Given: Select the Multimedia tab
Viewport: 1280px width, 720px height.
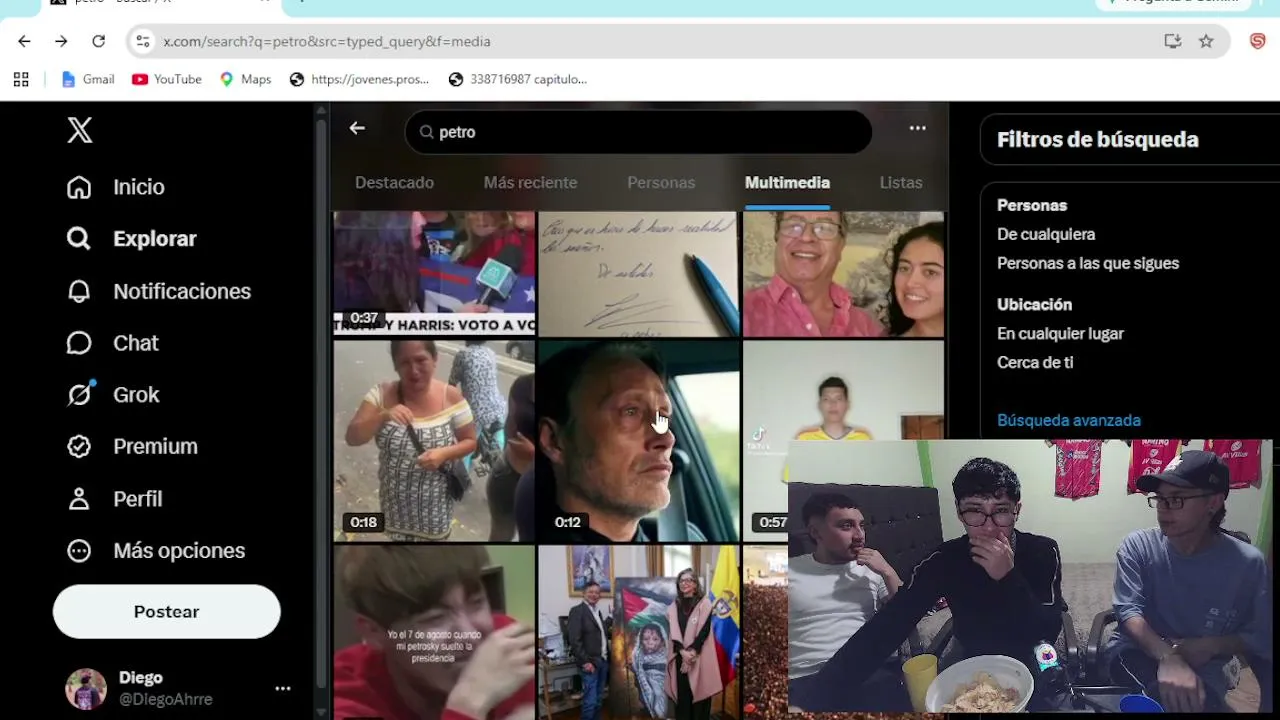Looking at the screenshot, I should [x=787, y=183].
